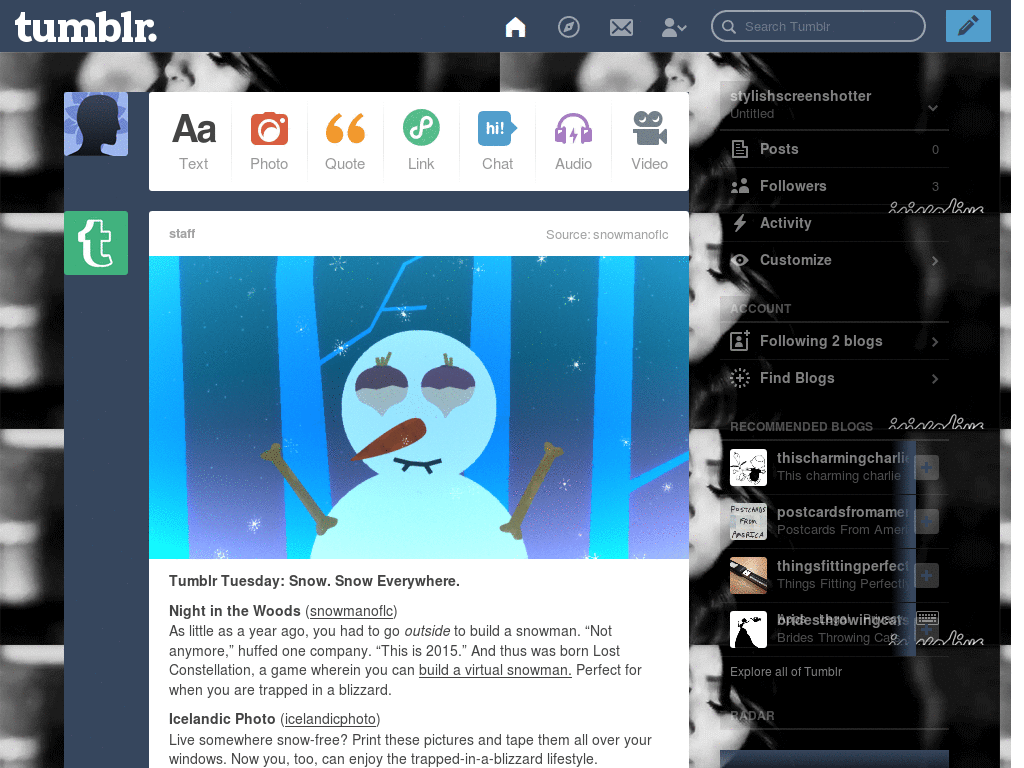Open Activity in the sidebar

click(835, 223)
